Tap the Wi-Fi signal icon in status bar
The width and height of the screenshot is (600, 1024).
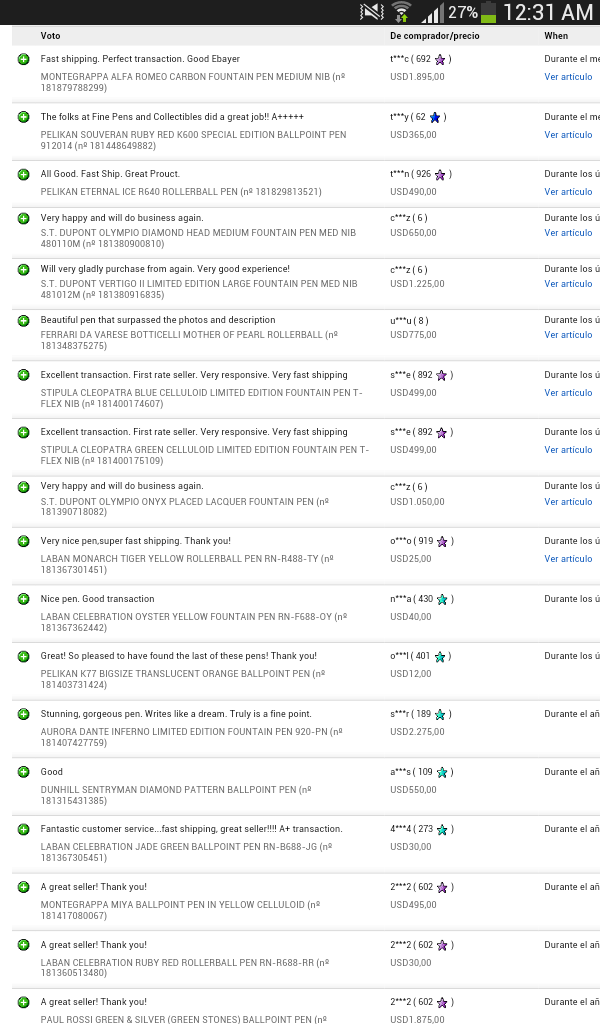click(x=402, y=12)
